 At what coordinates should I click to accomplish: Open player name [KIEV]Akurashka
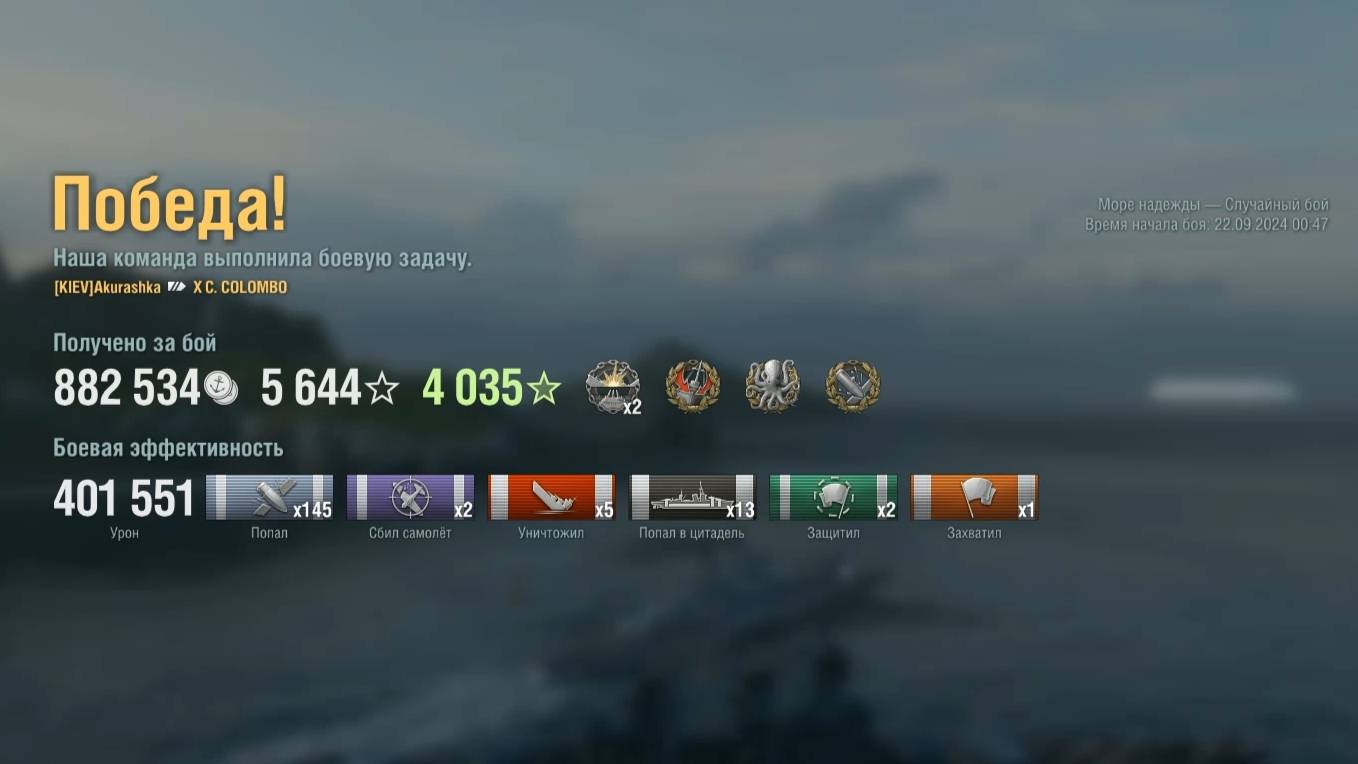pyautogui.click(x=107, y=287)
